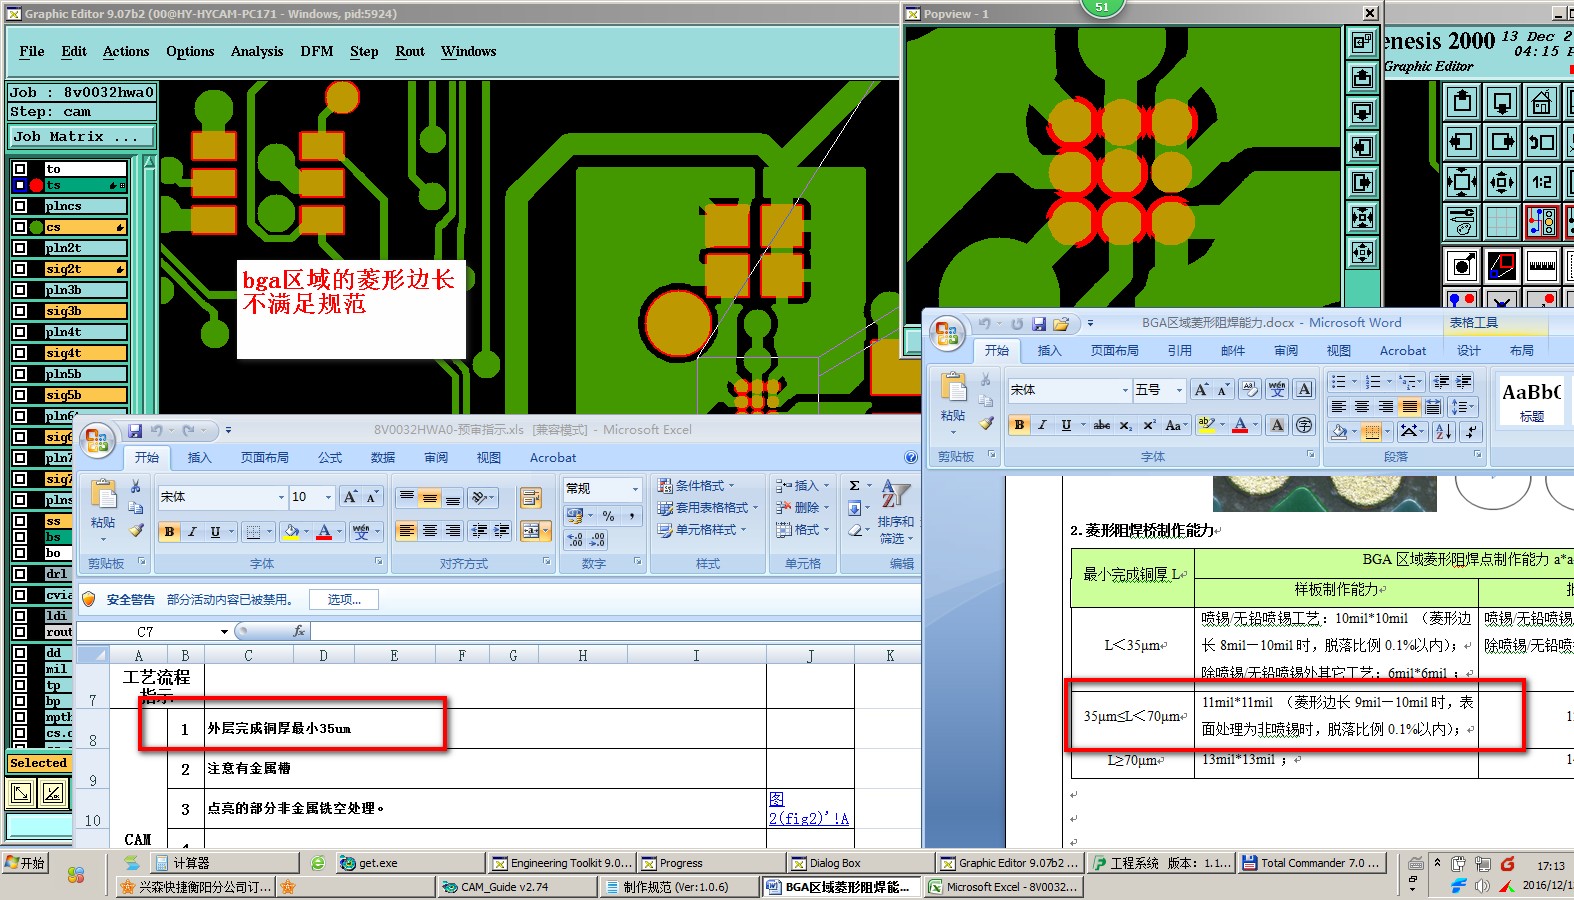Click Word text highlight color swatch
This screenshot has height=900, width=1574.
tap(1207, 425)
